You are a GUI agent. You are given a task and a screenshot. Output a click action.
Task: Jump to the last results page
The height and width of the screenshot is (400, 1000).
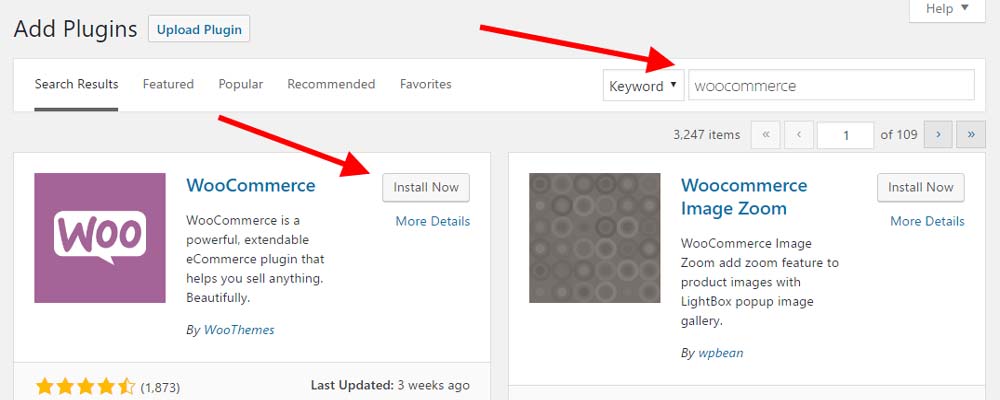(x=971, y=134)
